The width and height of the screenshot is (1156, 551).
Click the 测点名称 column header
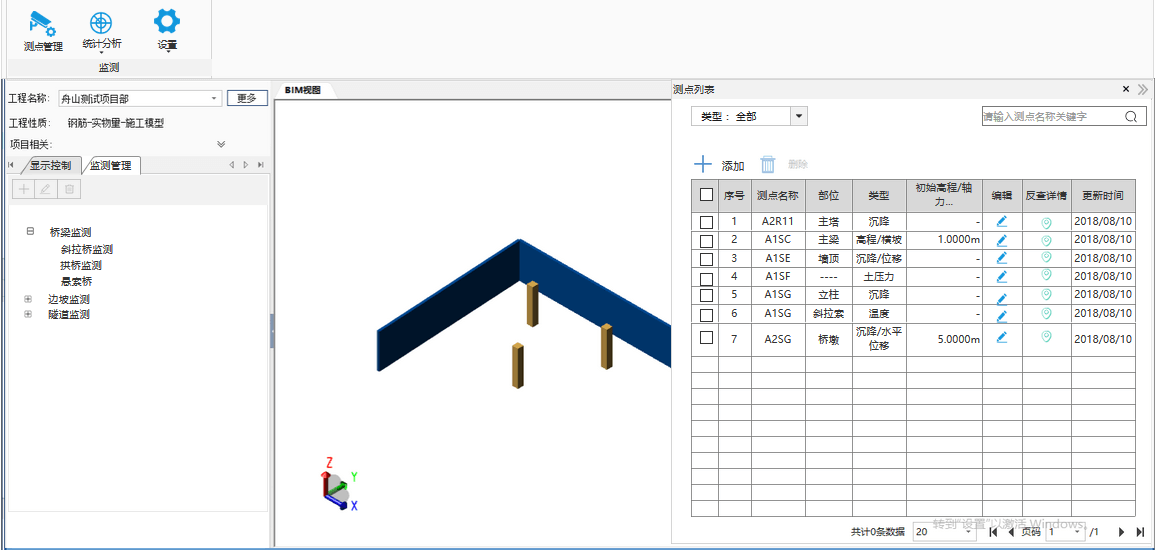pyautogui.click(x=778, y=195)
